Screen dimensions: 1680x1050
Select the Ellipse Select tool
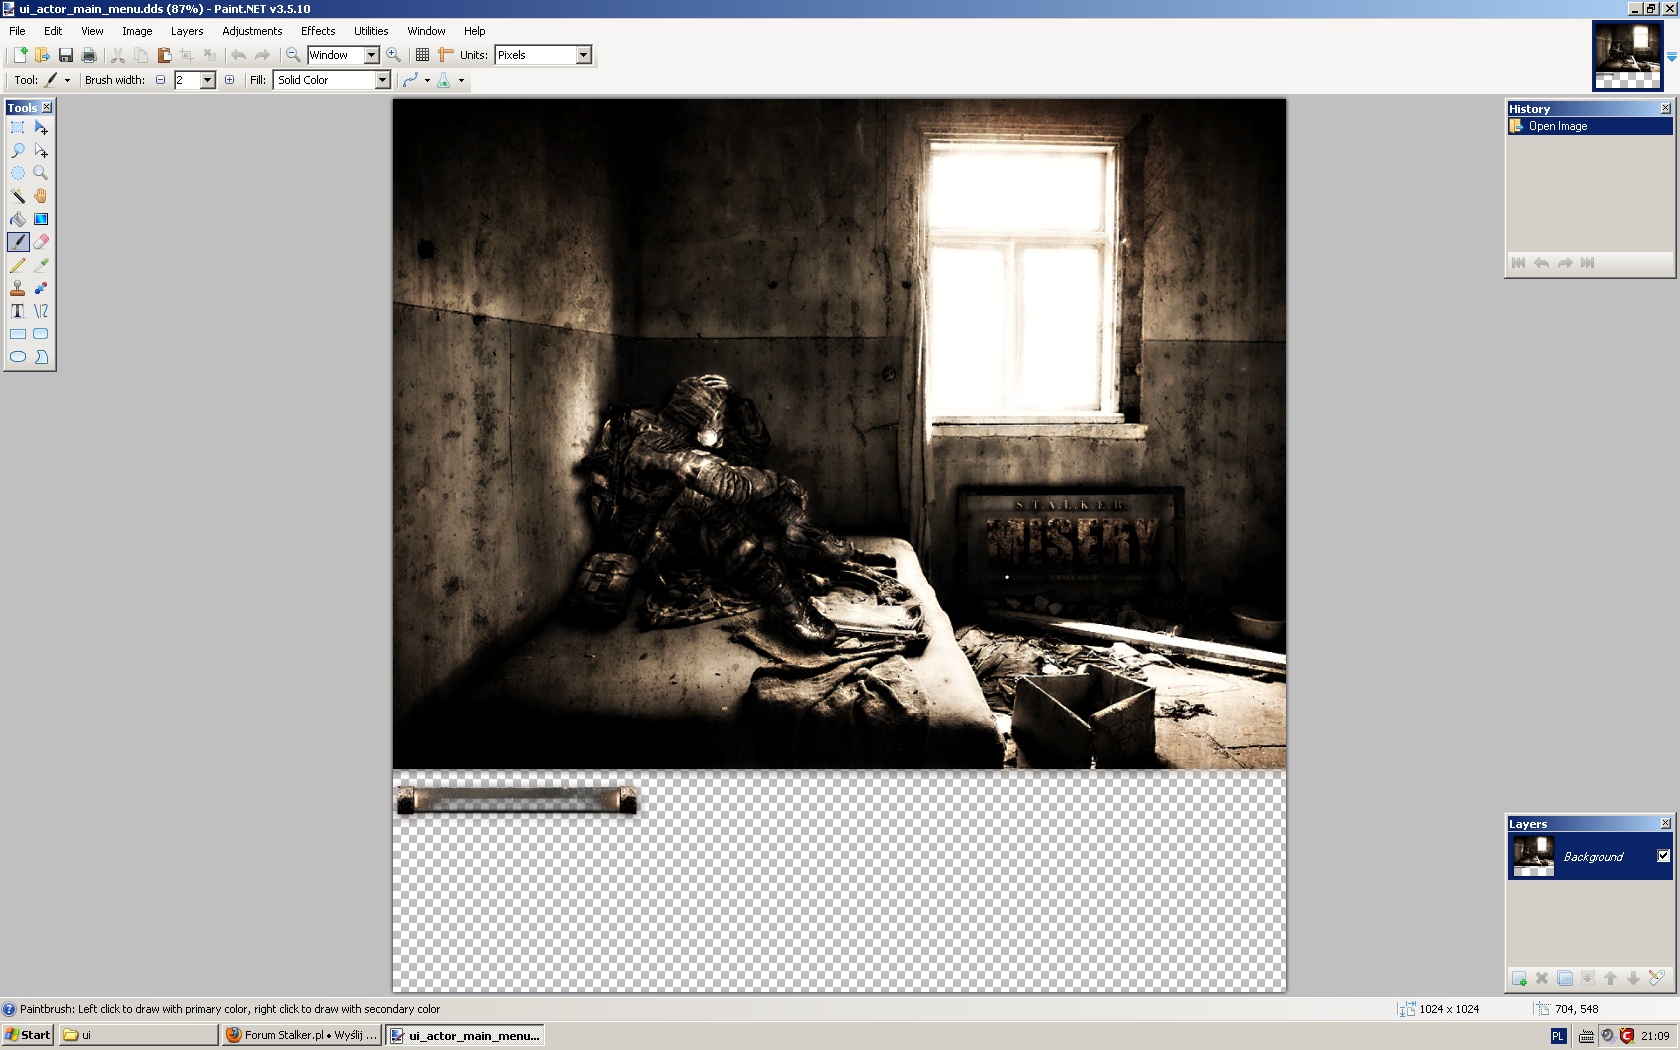click(x=18, y=173)
